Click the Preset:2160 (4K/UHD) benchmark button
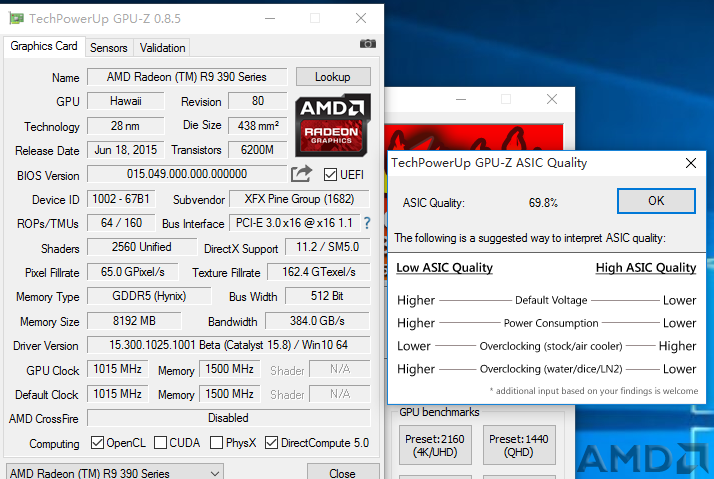 pos(435,445)
